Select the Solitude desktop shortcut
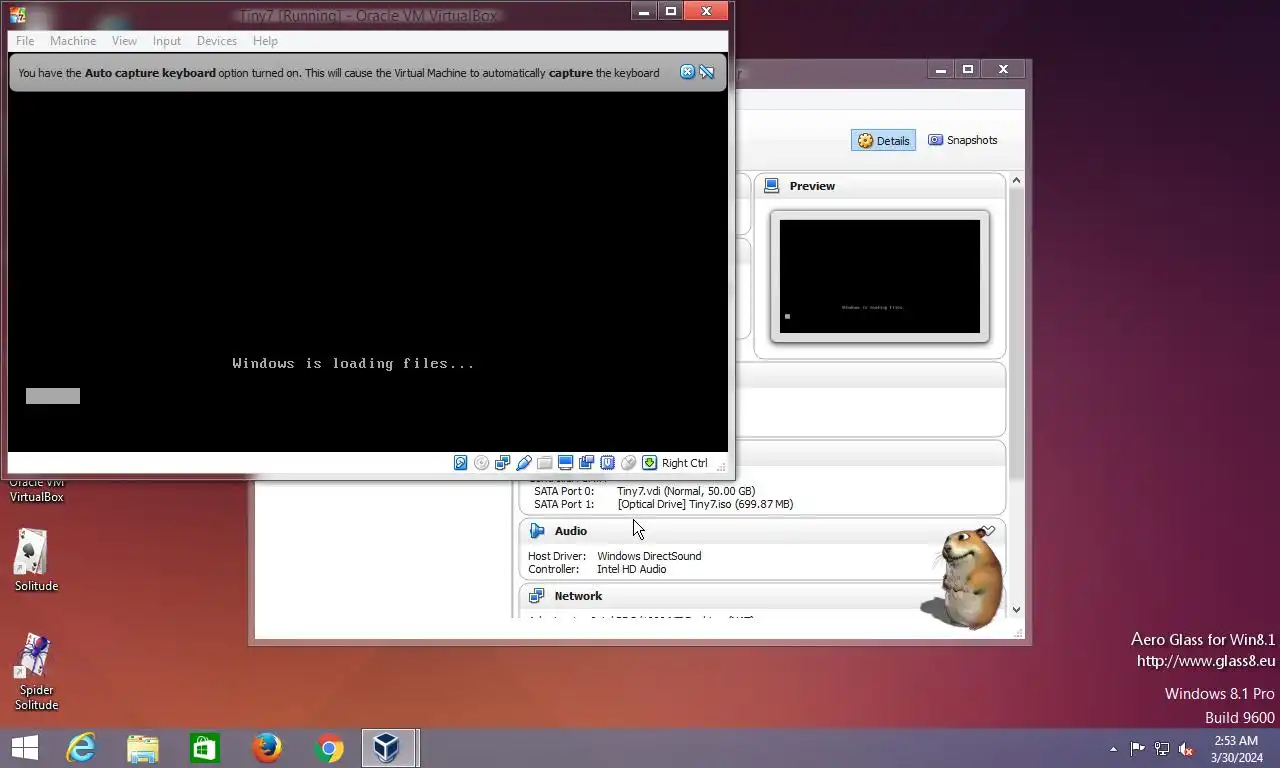The height and width of the screenshot is (768, 1280). click(36, 560)
